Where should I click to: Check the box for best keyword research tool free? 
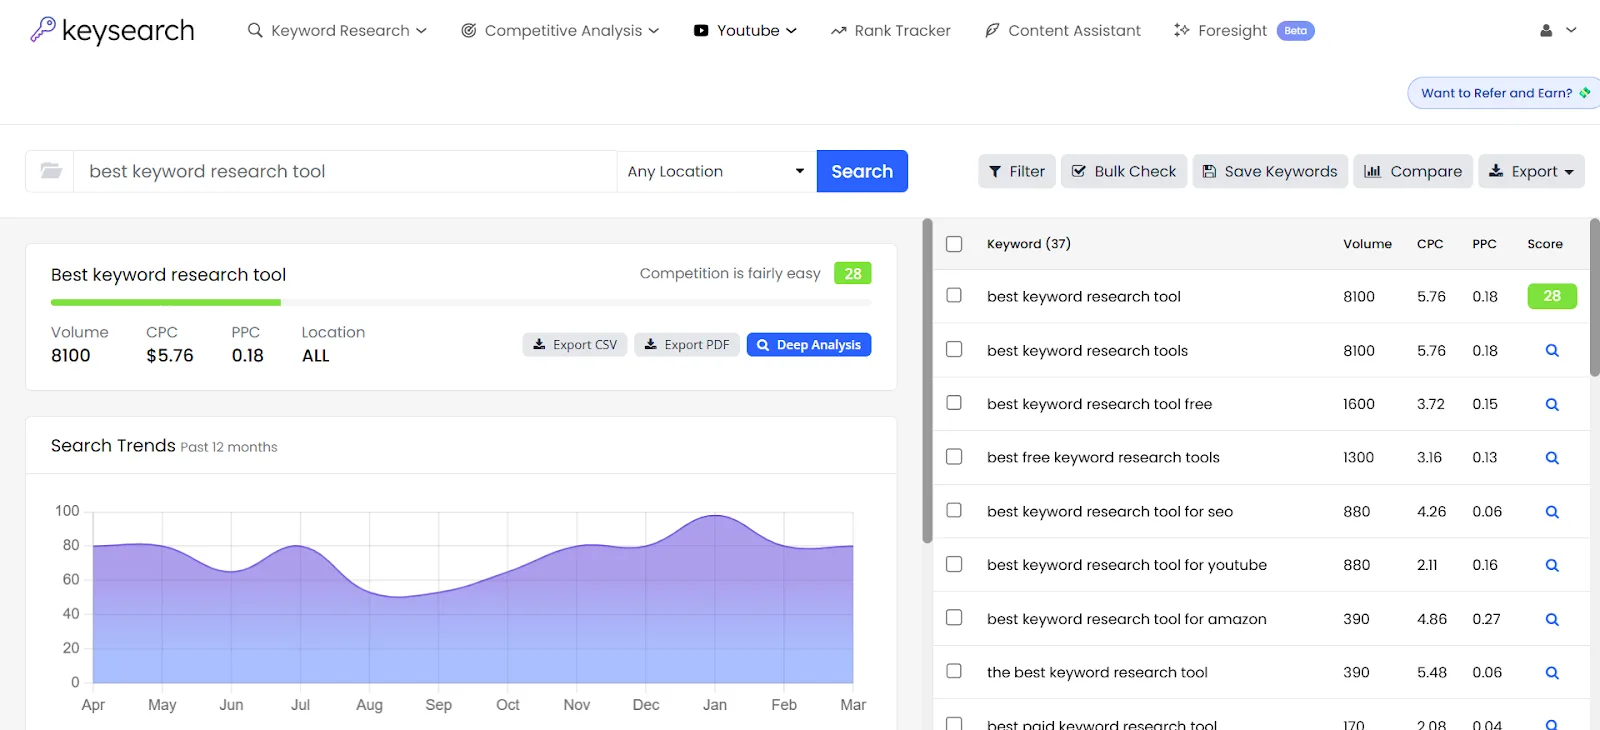pyautogui.click(x=954, y=402)
